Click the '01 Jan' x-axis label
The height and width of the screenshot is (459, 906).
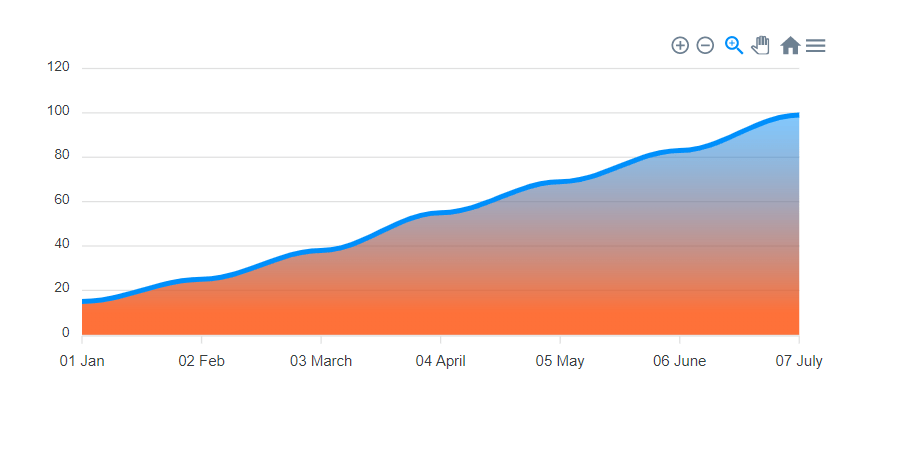click(82, 361)
